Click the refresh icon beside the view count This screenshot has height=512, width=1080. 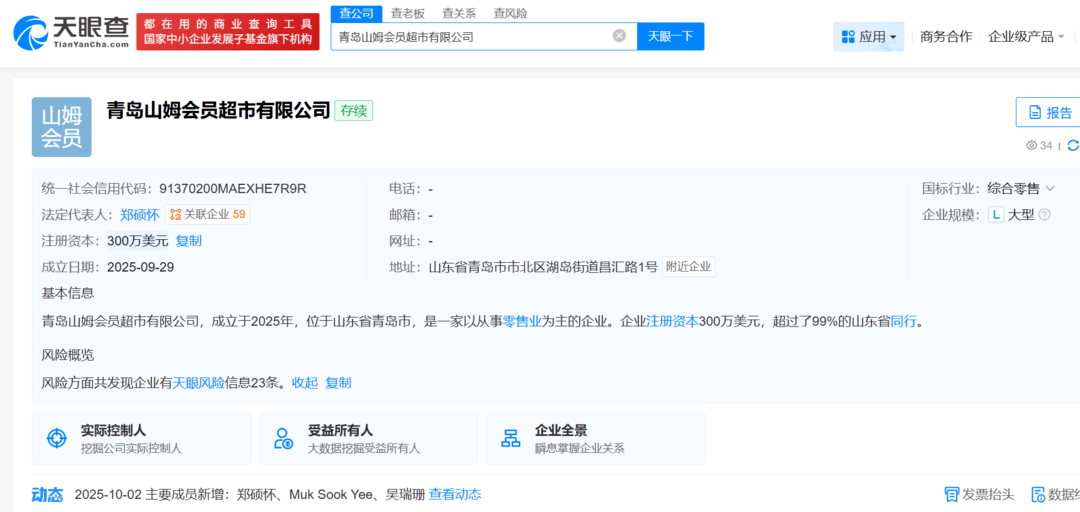[x=1072, y=145]
